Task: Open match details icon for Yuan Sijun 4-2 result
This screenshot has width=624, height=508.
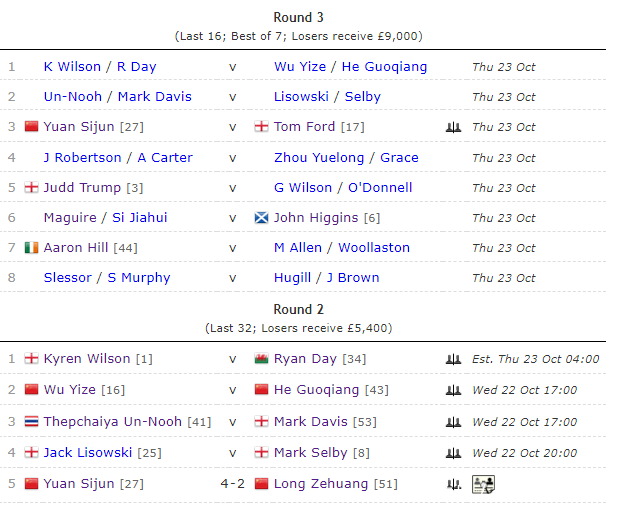Action: 483,484
